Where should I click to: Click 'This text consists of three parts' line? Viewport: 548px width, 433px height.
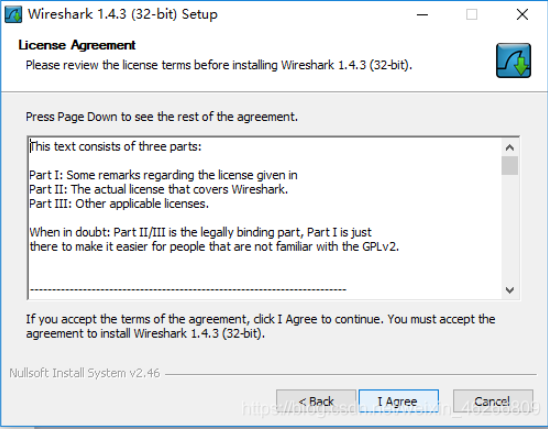point(116,146)
